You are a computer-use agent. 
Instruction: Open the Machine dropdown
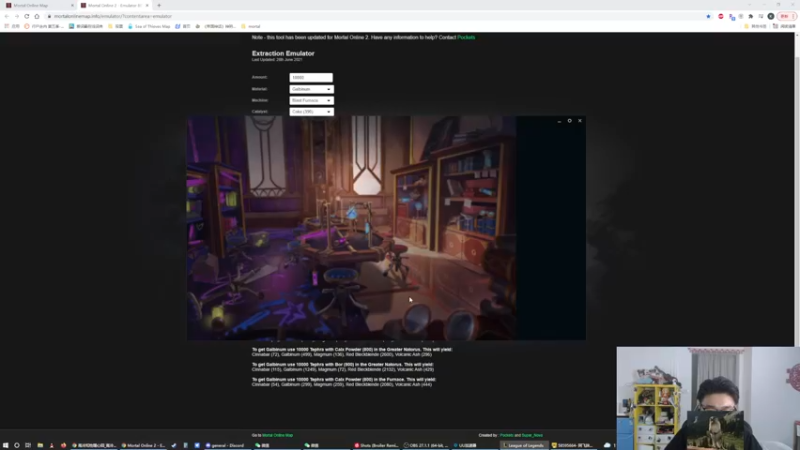[x=311, y=100]
